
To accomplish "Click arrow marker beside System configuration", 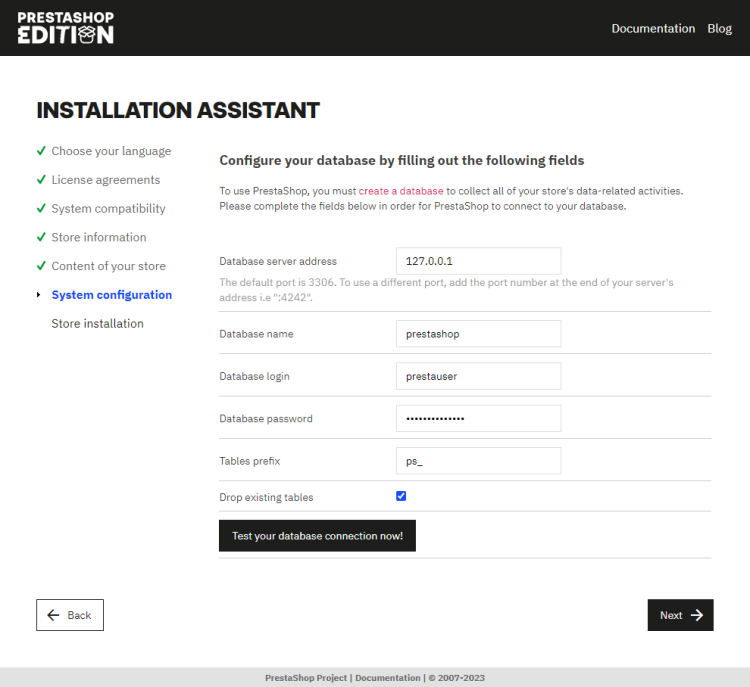I will point(38,295).
